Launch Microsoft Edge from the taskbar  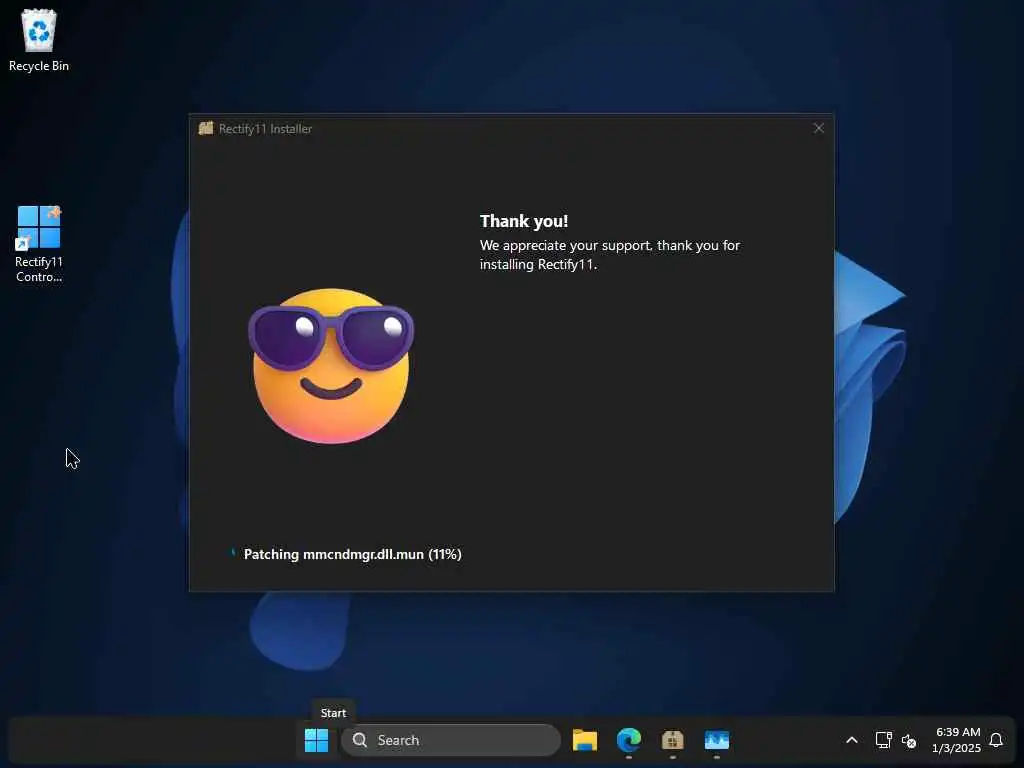pyautogui.click(x=629, y=740)
